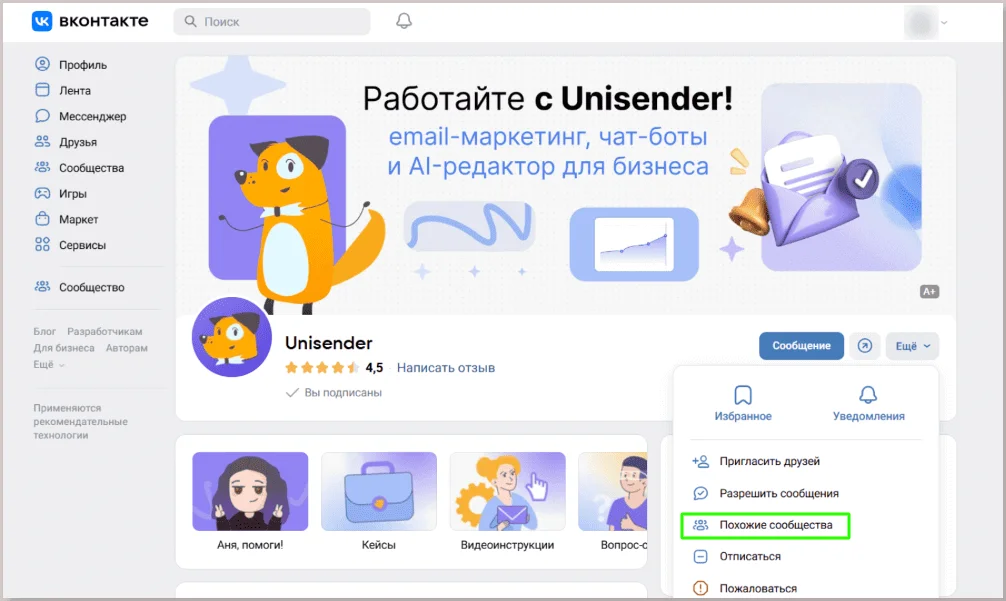Click the Unisender community name
The width and height of the screenshot is (1006, 601).
point(328,343)
